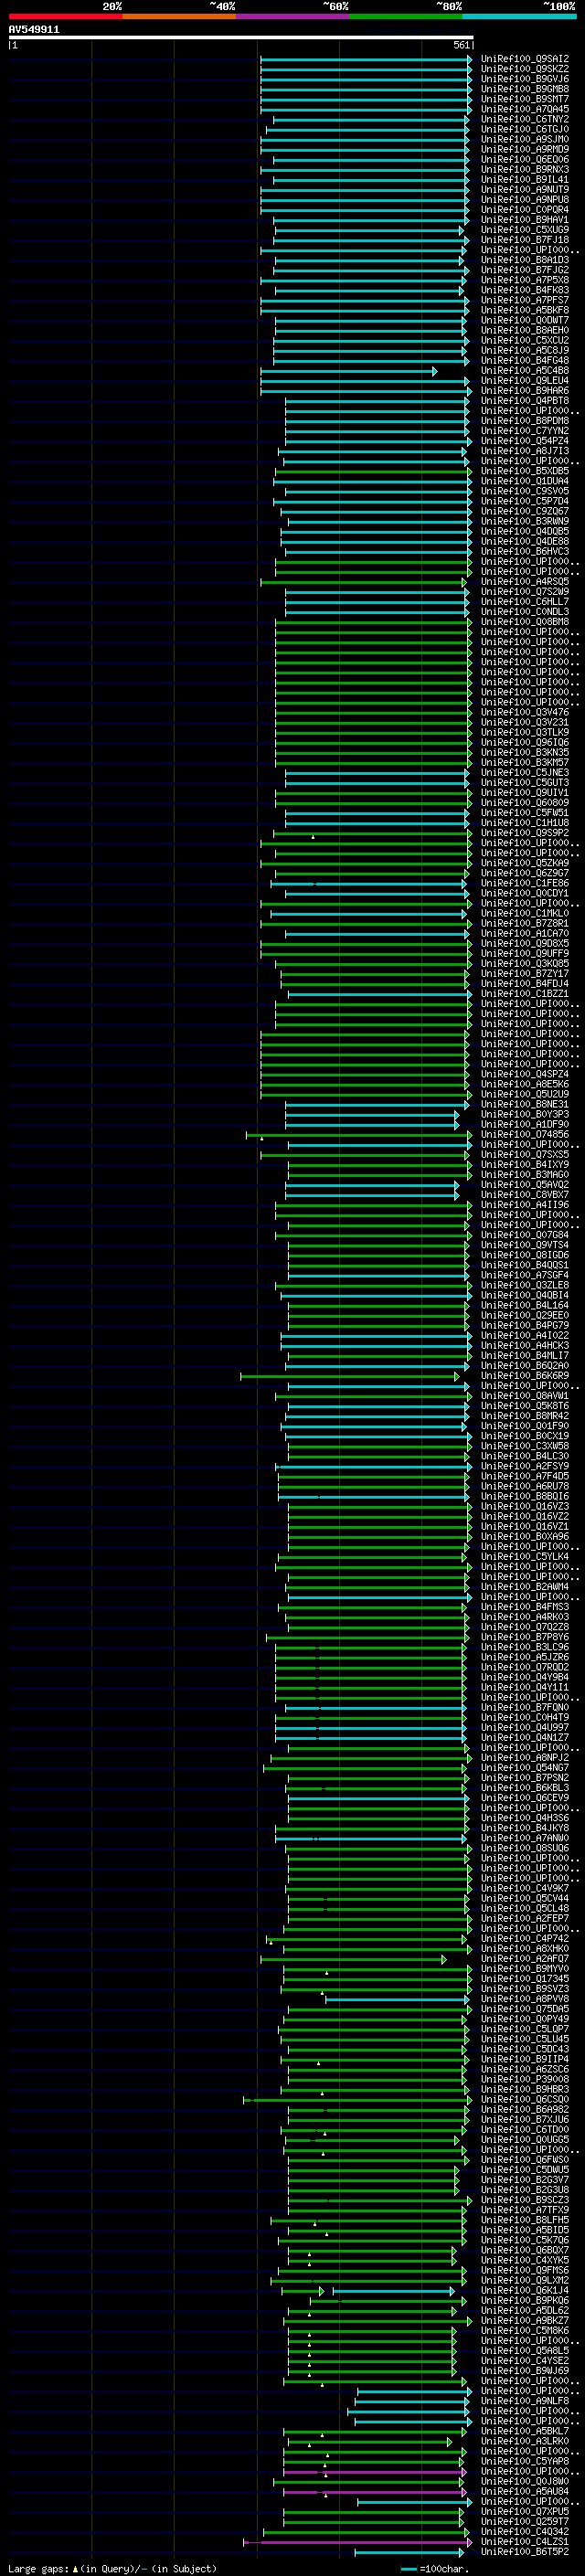
Task: Click the orange ~40% identity legend segment
Action: [x=179, y=16]
